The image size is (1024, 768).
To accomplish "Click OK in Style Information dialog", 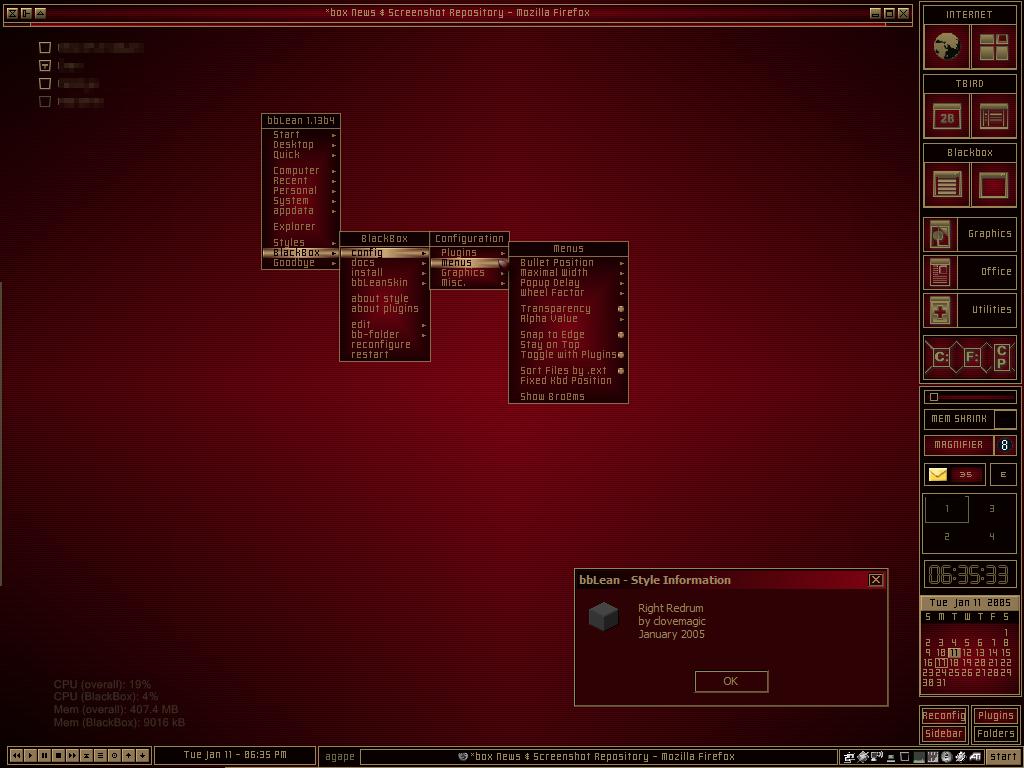I will point(731,681).
